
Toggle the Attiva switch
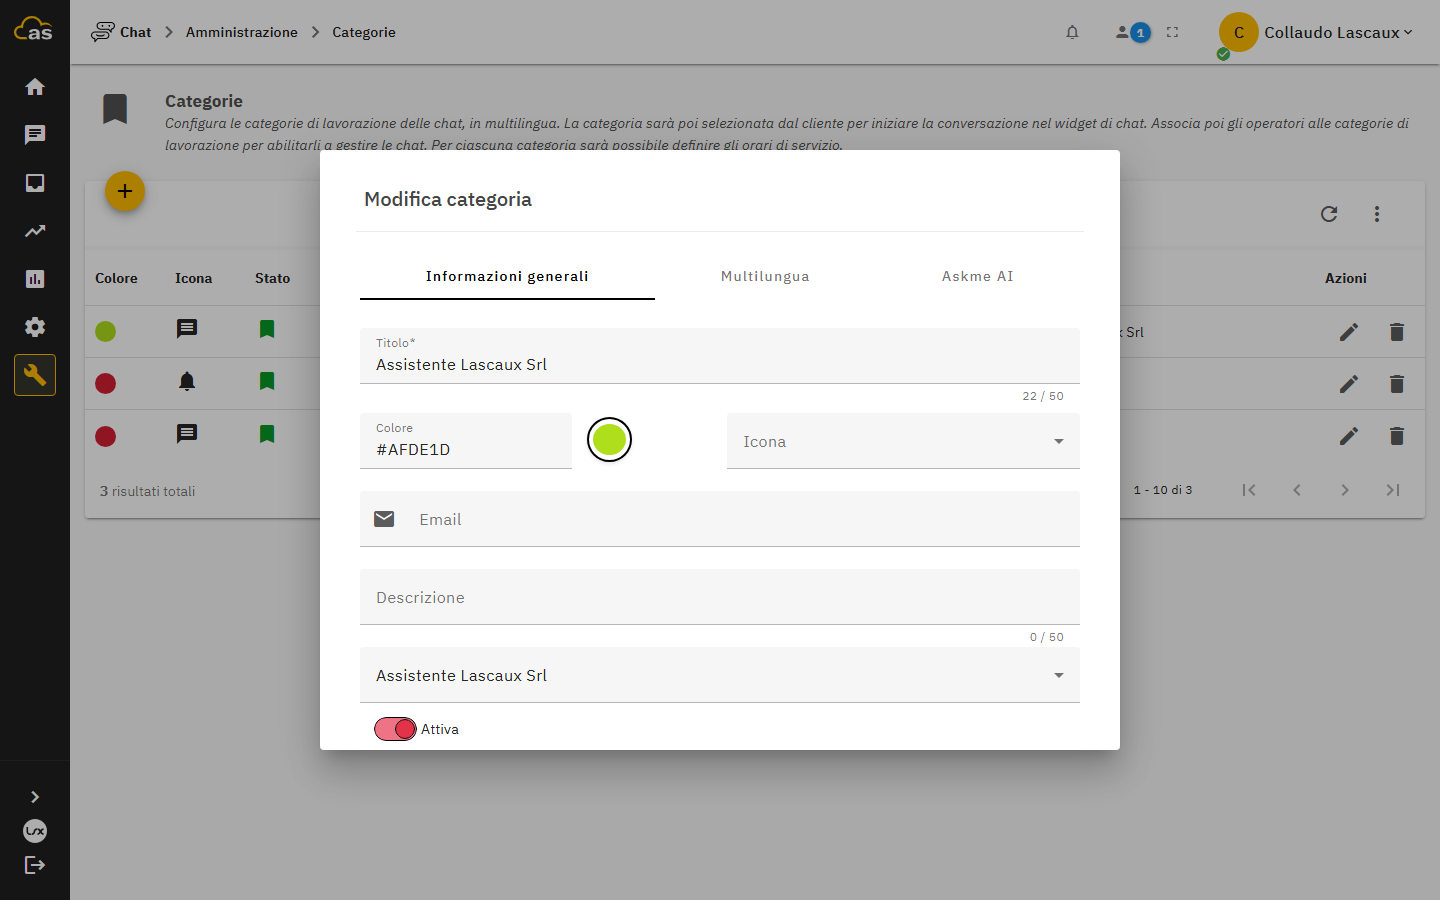click(395, 729)
